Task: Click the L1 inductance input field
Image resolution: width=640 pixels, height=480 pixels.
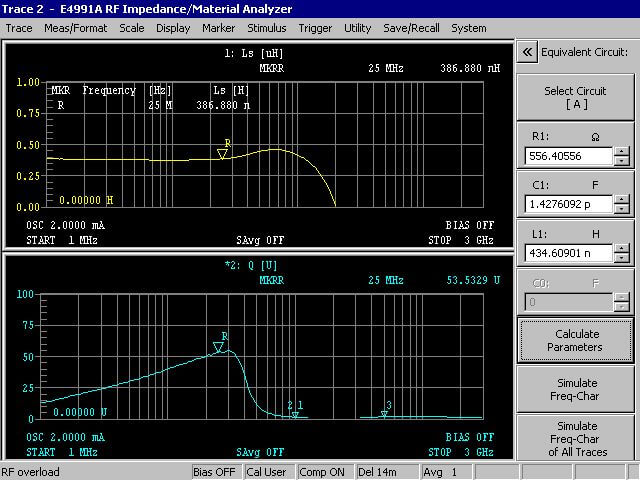Action: 567,253
